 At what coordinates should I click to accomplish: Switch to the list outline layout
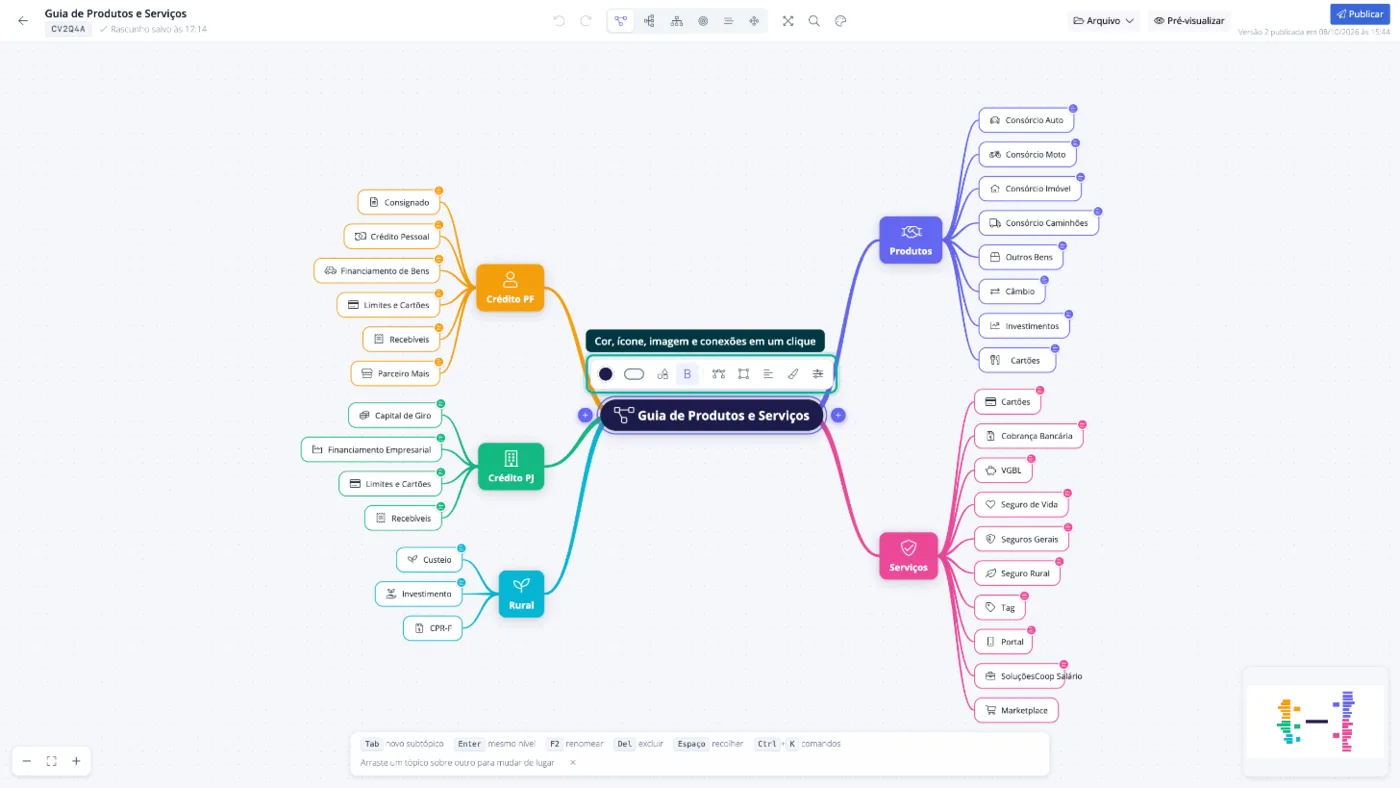[x=729, y=20]
